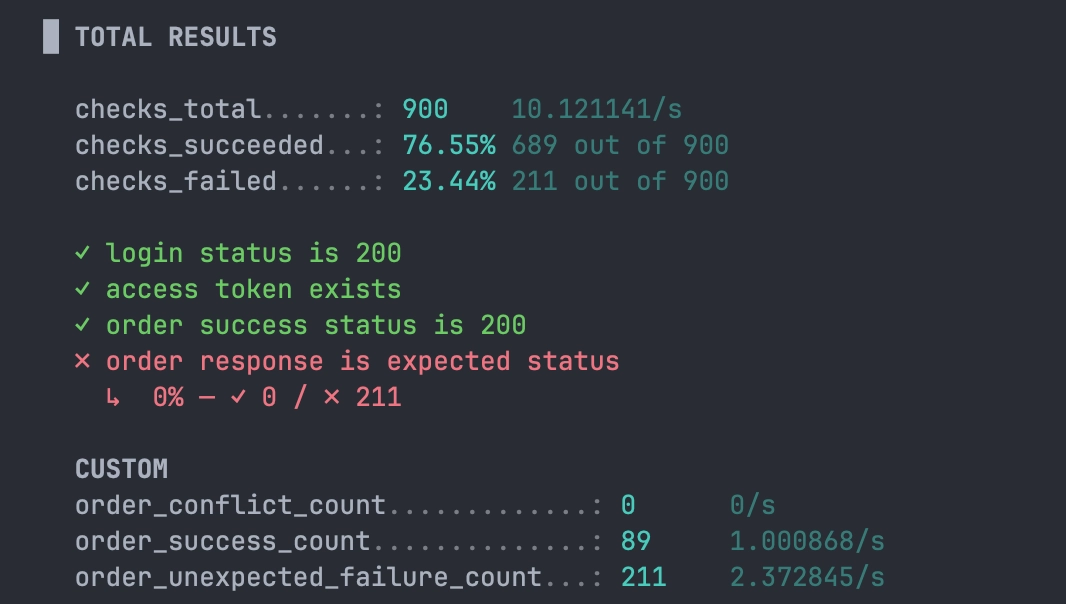The image size is (1066, 604).
Task: Click 'order response is expected status' line
Action: click(362, 361)
